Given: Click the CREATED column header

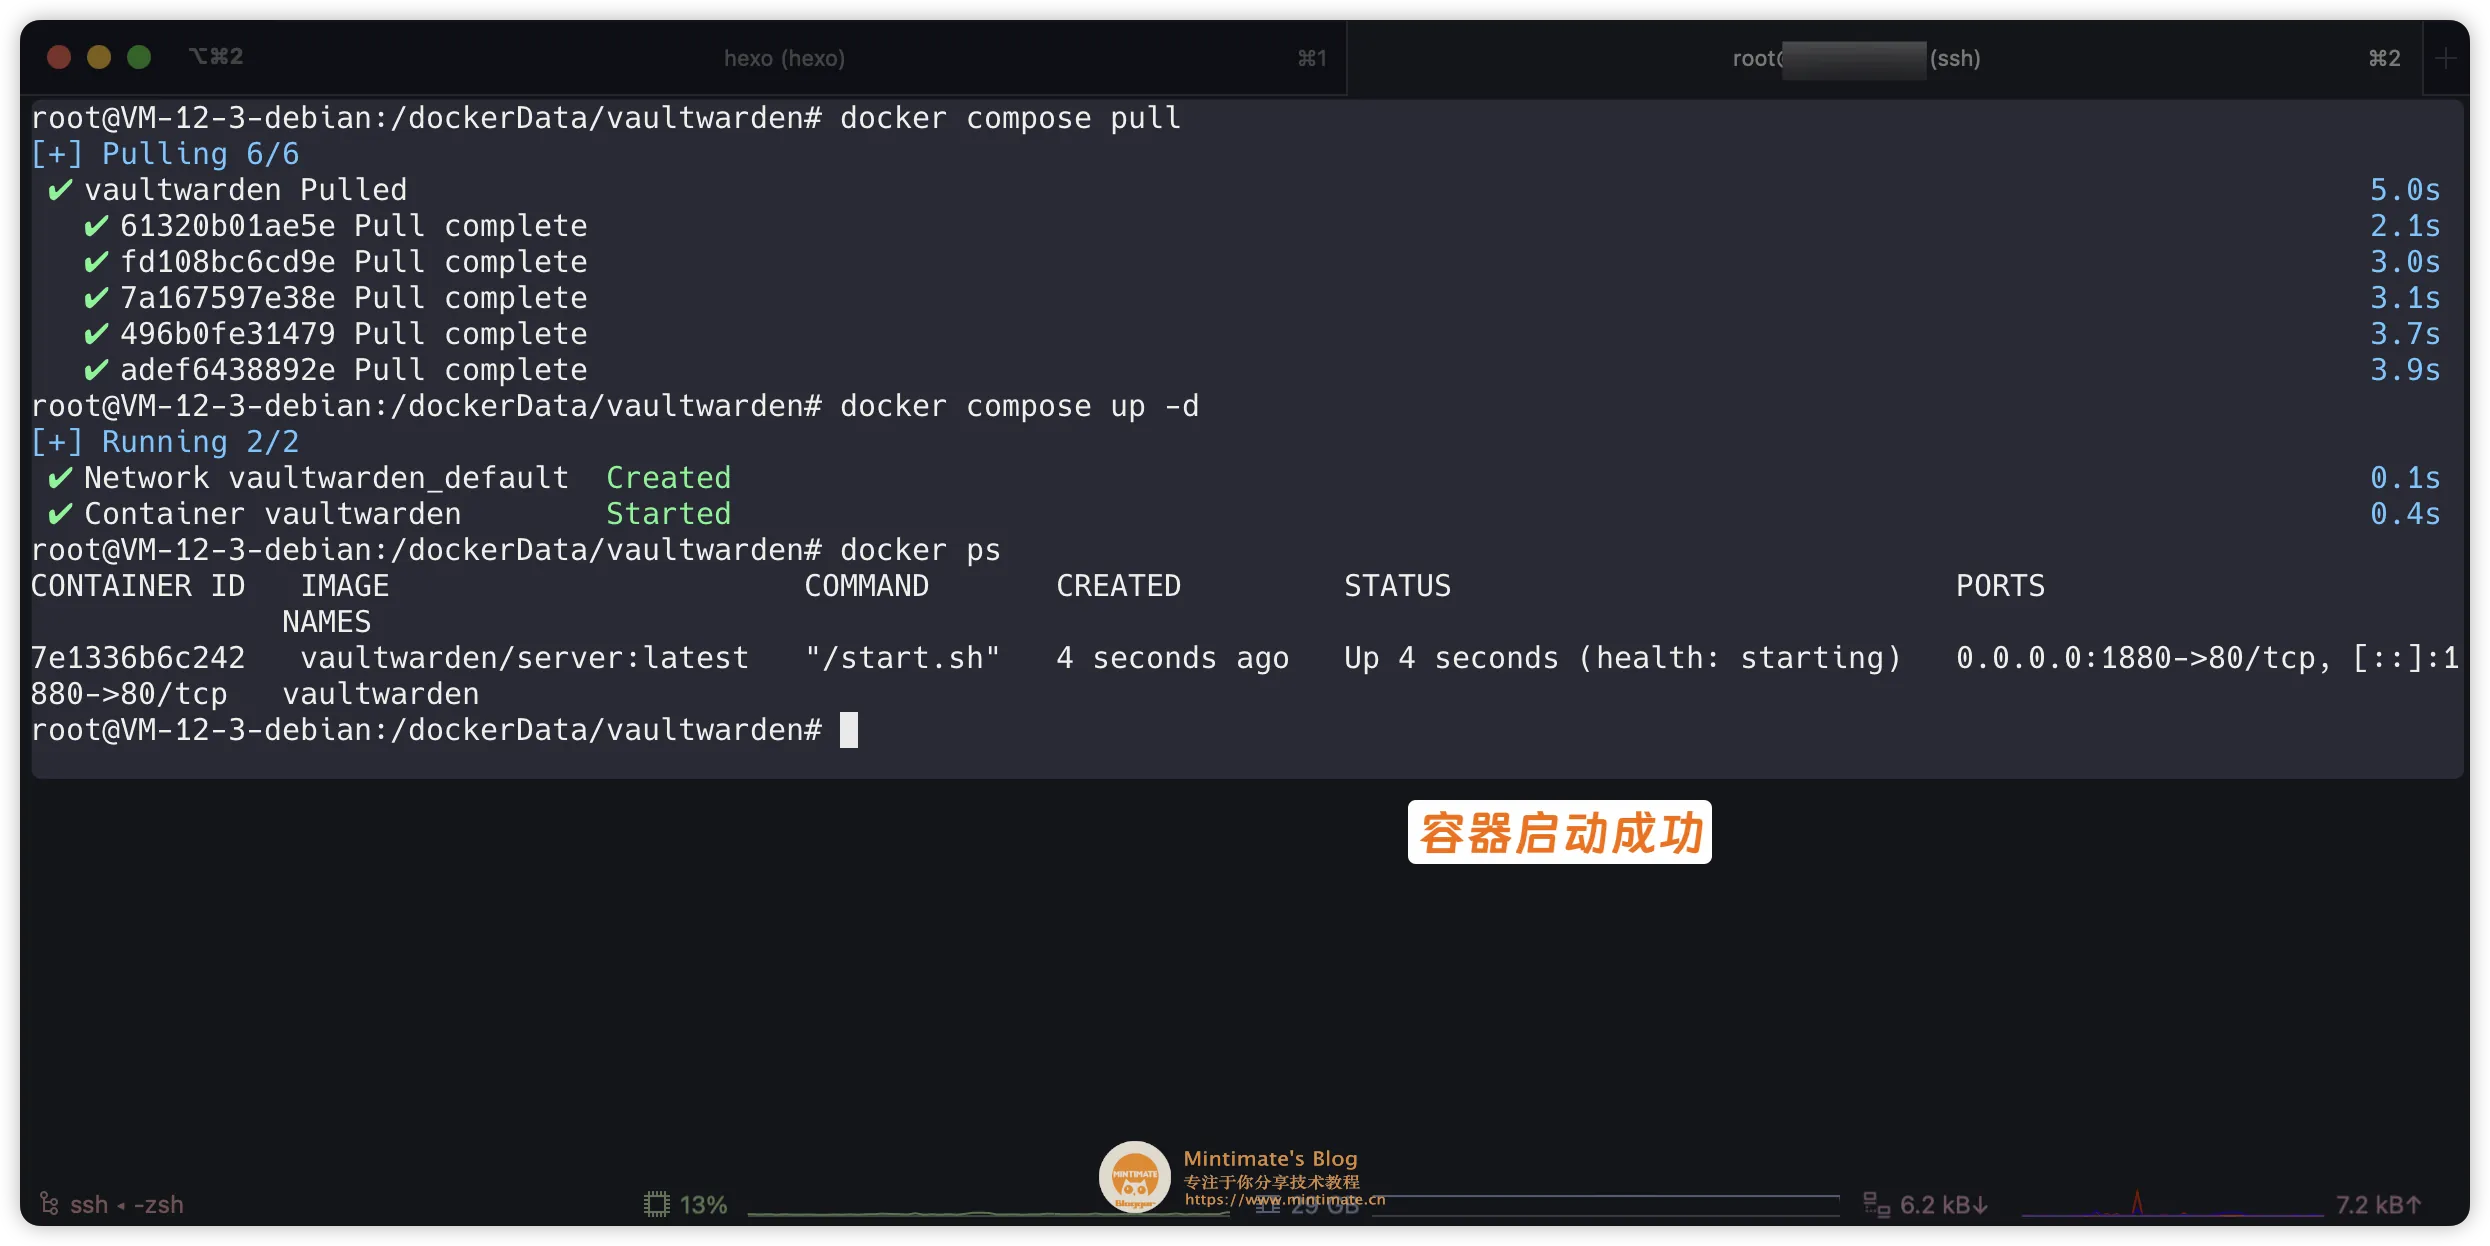Looking at the screenshot, I should (x=1119, y=586).
